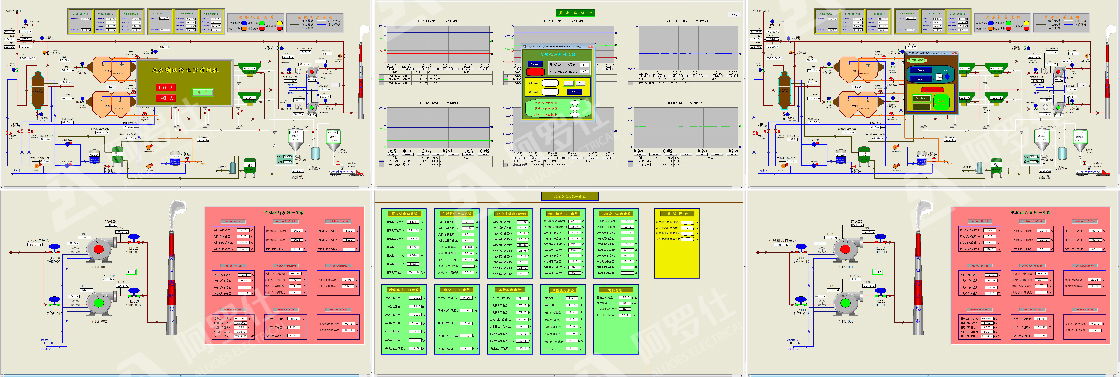Click the red button inside the blue-green popup

pyautogui.click(x=932, y=90)
